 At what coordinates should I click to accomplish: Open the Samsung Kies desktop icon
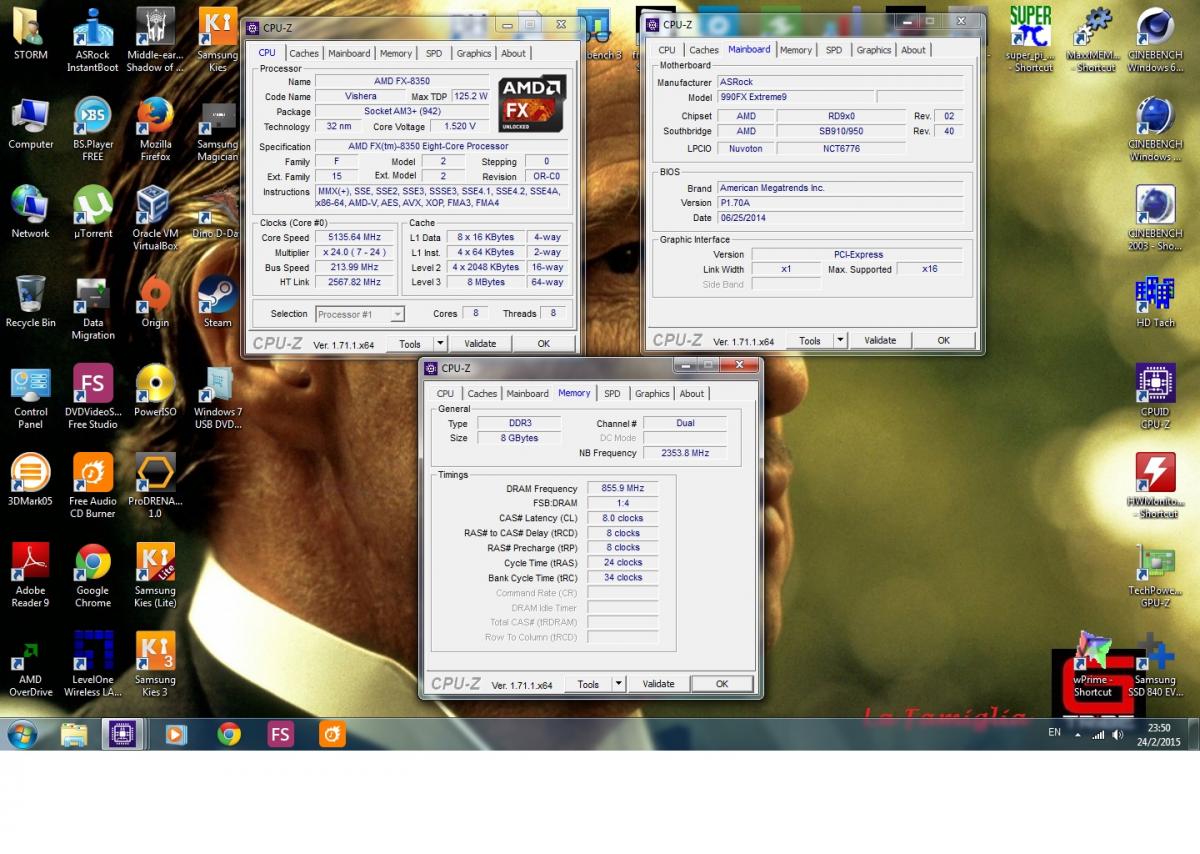pyautogui.click(x=217, y=40)
